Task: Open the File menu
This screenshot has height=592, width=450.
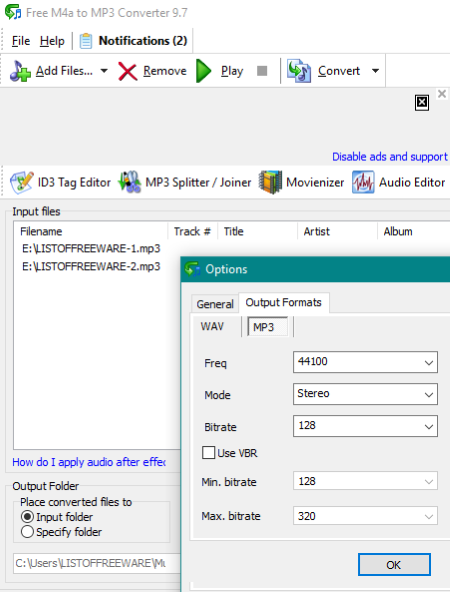Action: pos(21,41)
